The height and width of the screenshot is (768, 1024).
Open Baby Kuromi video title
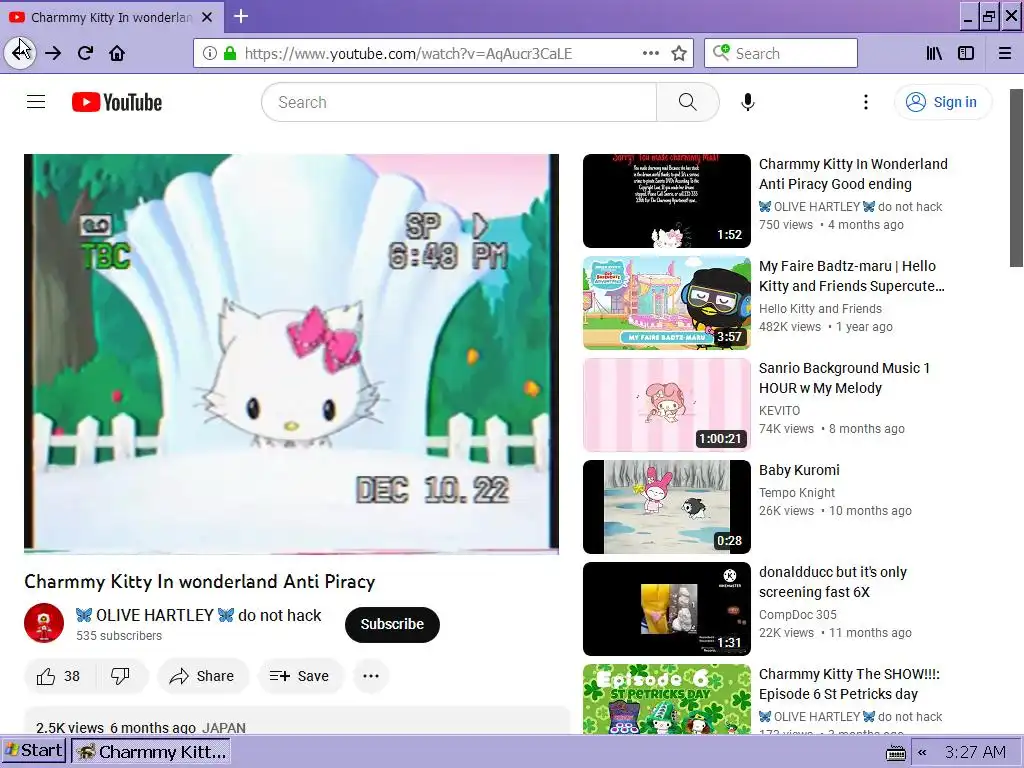pos(799,470)
